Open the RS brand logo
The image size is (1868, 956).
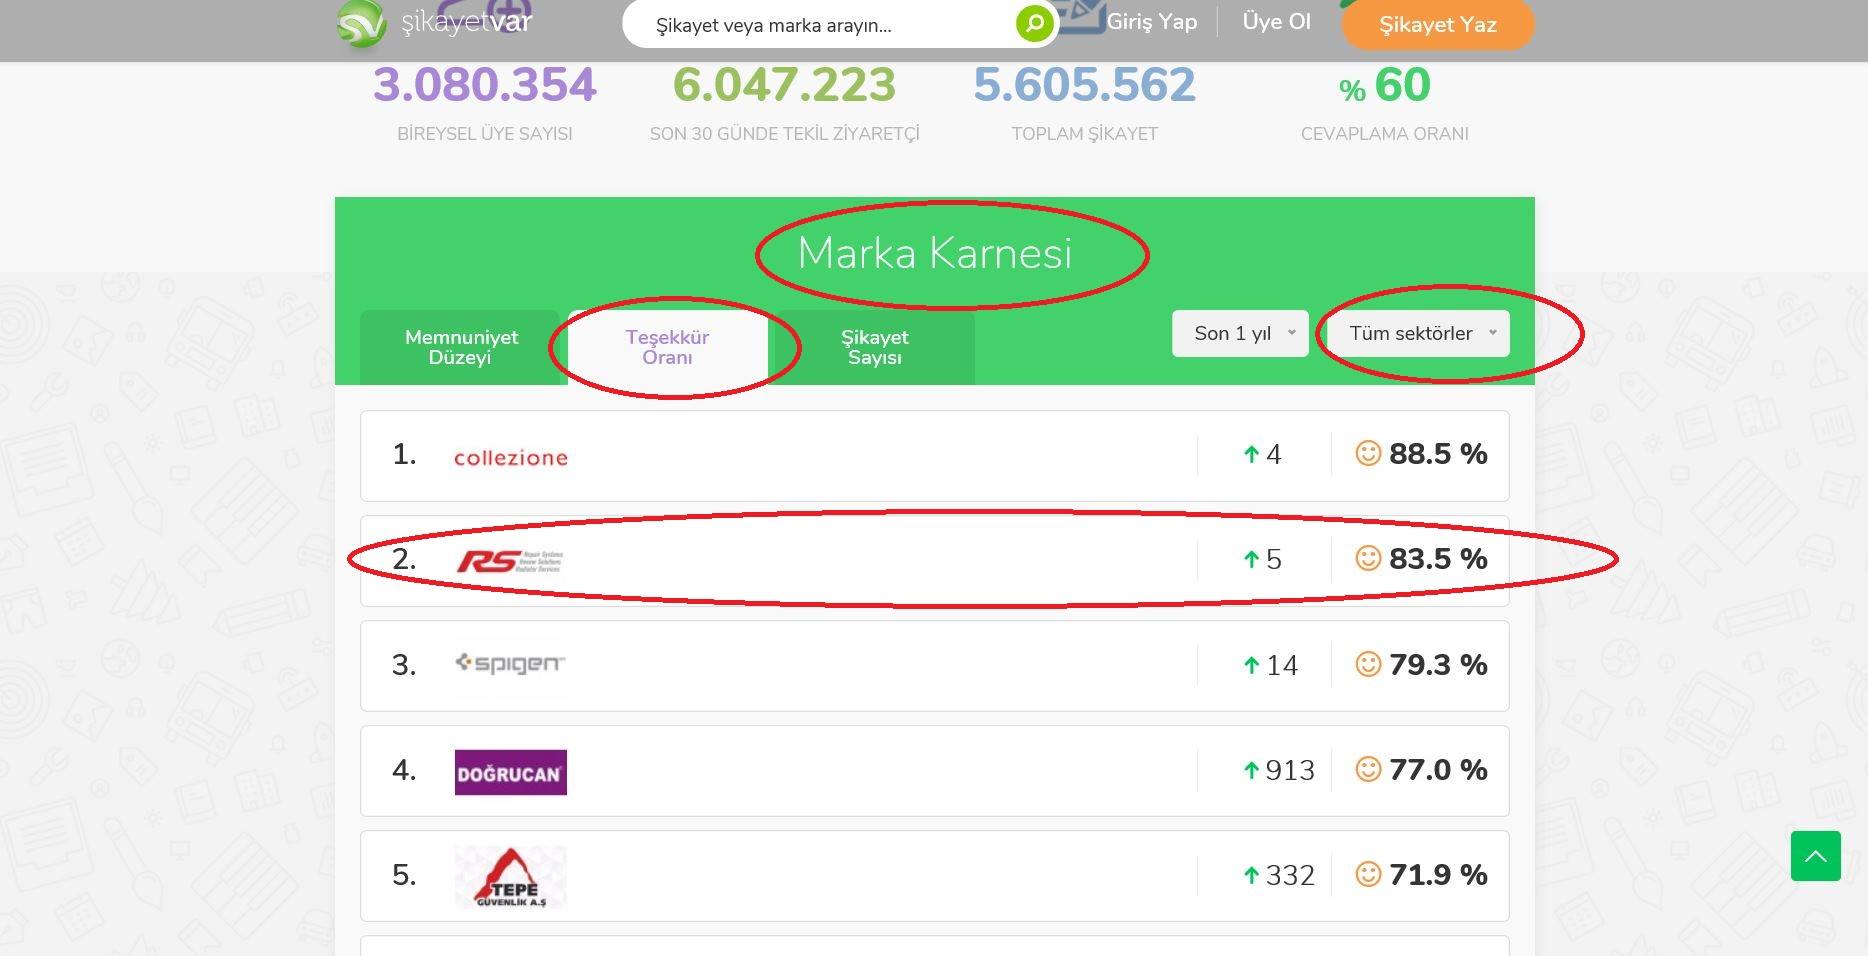[x=510, y=561]
